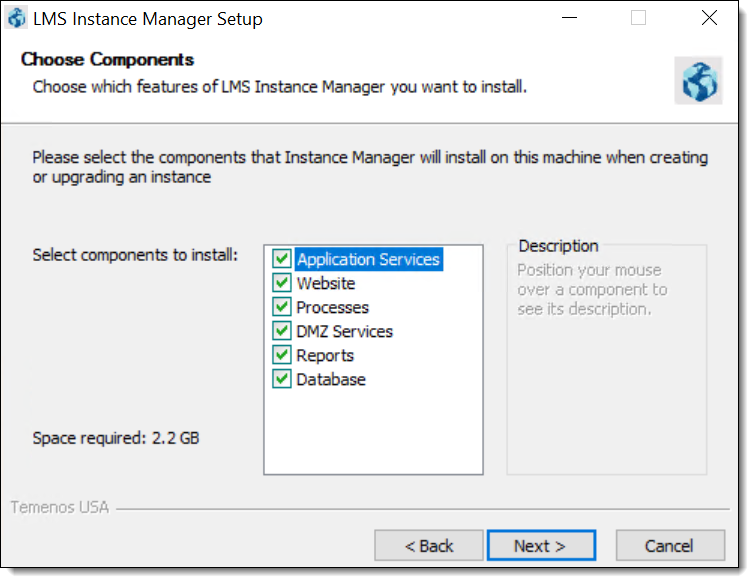Select the Website label in component list
Image resolution: width=754 pixels, height=583 pixels.
click(x=326, y=283)
